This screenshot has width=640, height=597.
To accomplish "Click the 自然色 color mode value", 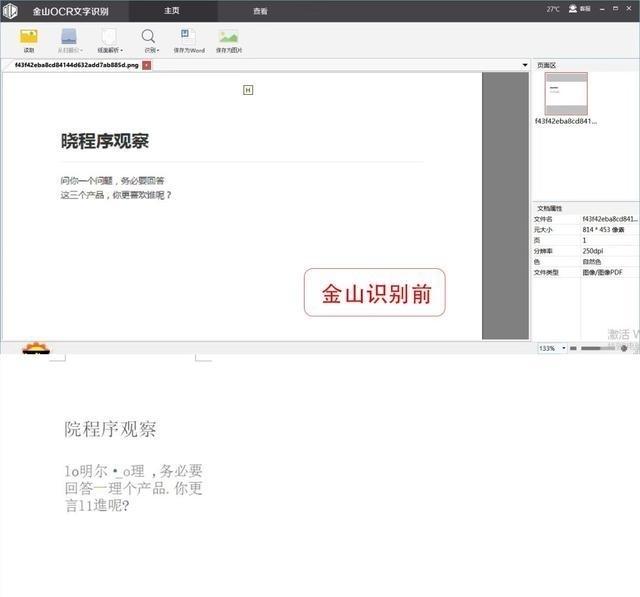I will 591,262.
